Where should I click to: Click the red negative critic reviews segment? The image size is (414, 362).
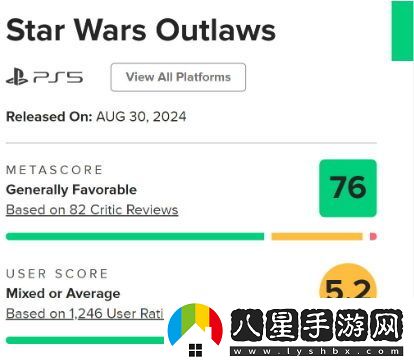point(373,236)
